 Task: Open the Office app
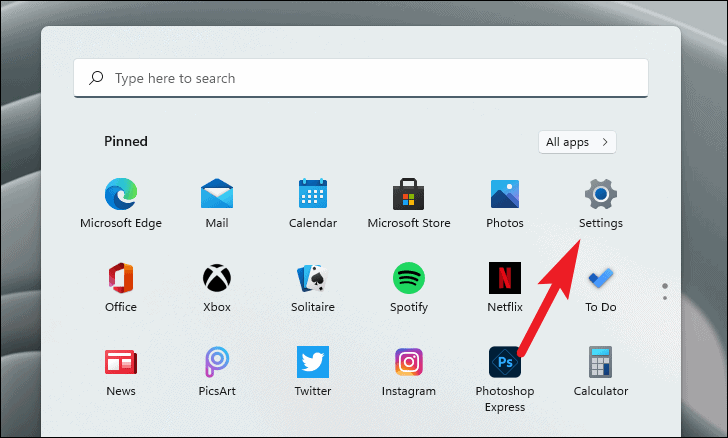(121, 287)
